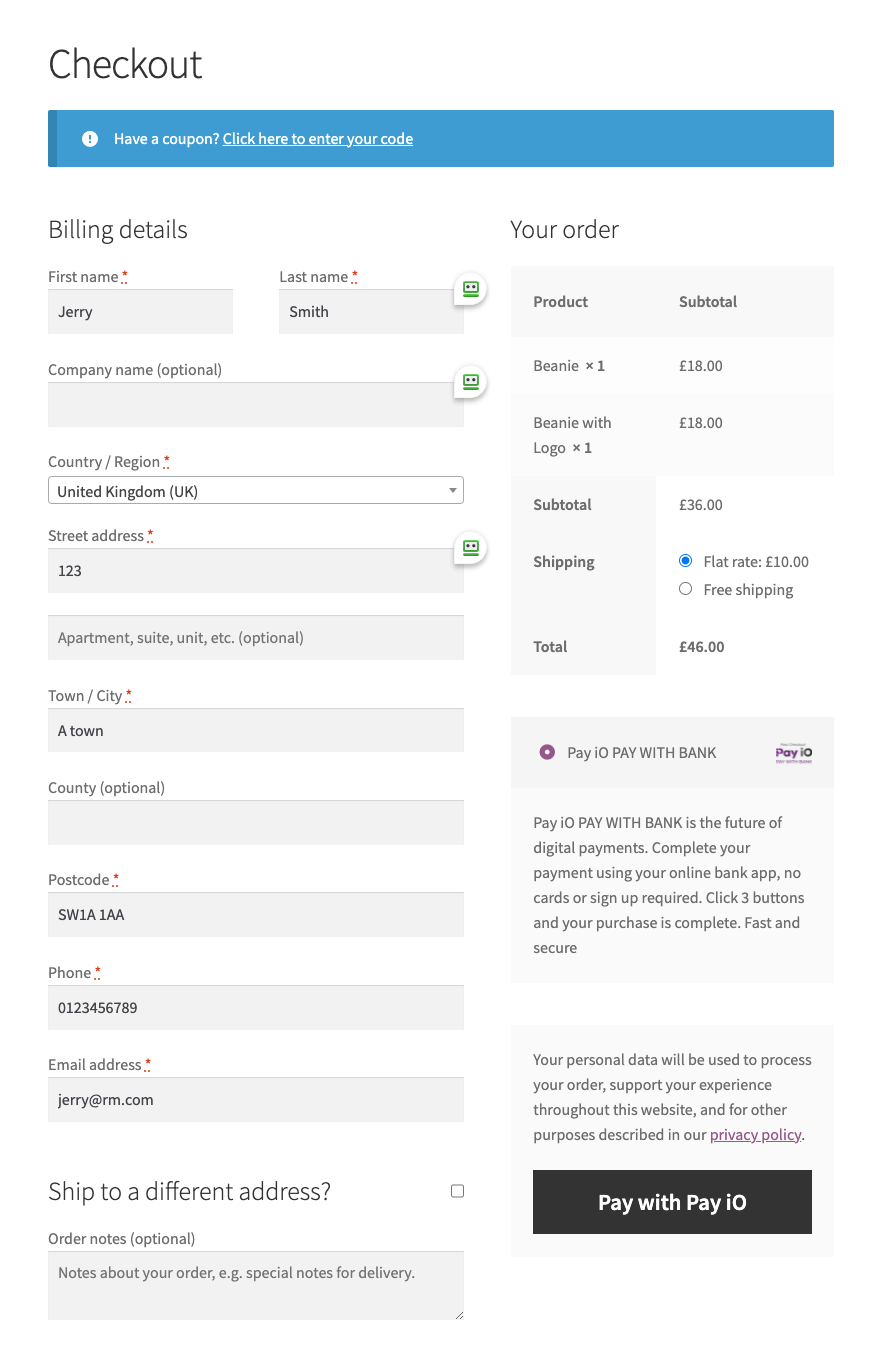Click the Pay iO logo image
The width and height of the screenshot is (878, 1365).
coord(793,753)
